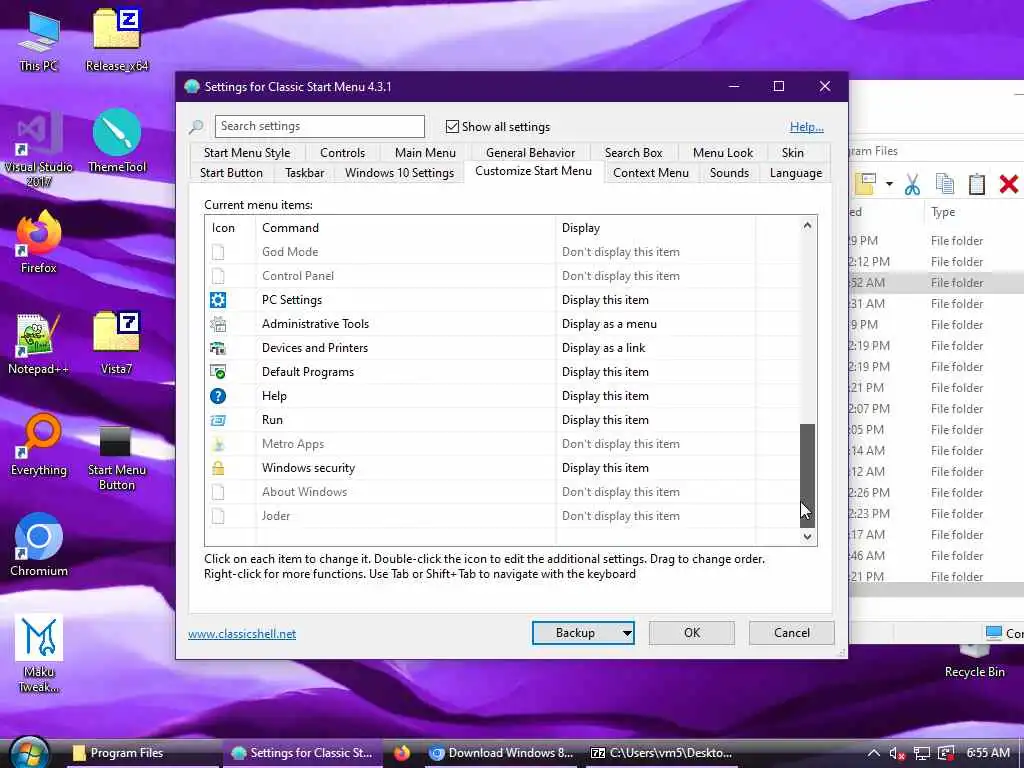Click the Type column header in Explorer
1024x768 pixels.
click(943, 212)
